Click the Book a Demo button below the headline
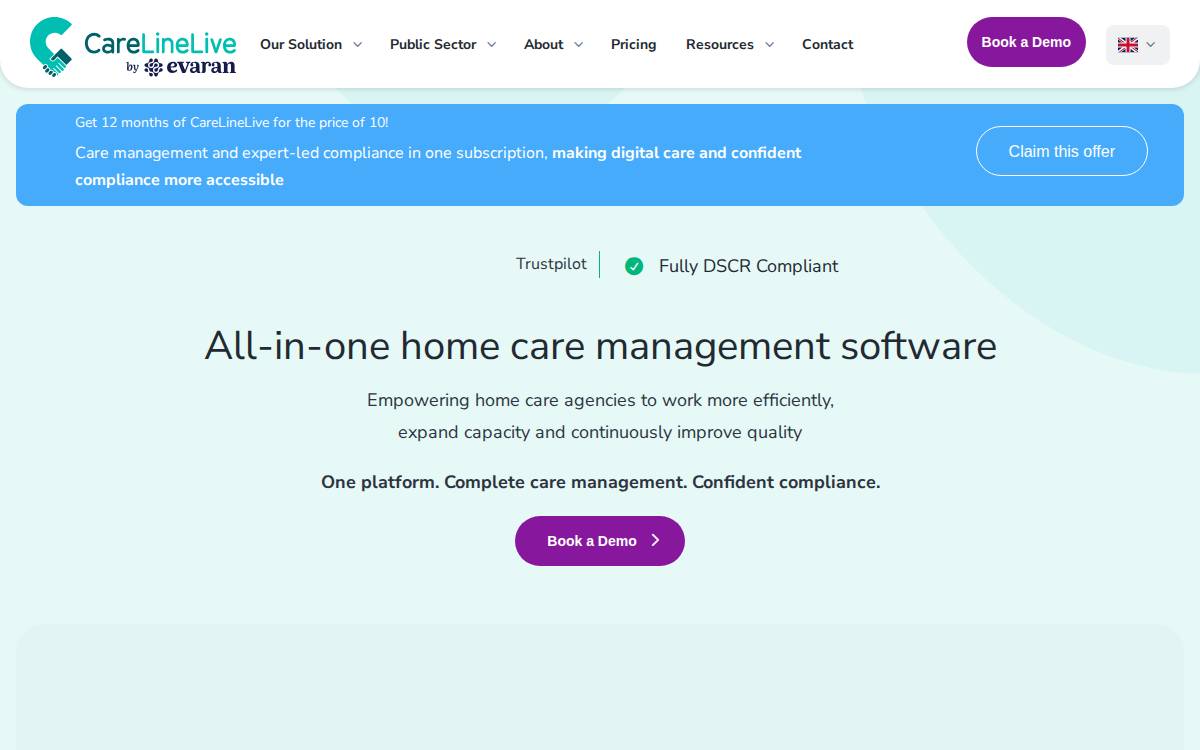This screenshot has width=1200, height=750. coord(600,541)
